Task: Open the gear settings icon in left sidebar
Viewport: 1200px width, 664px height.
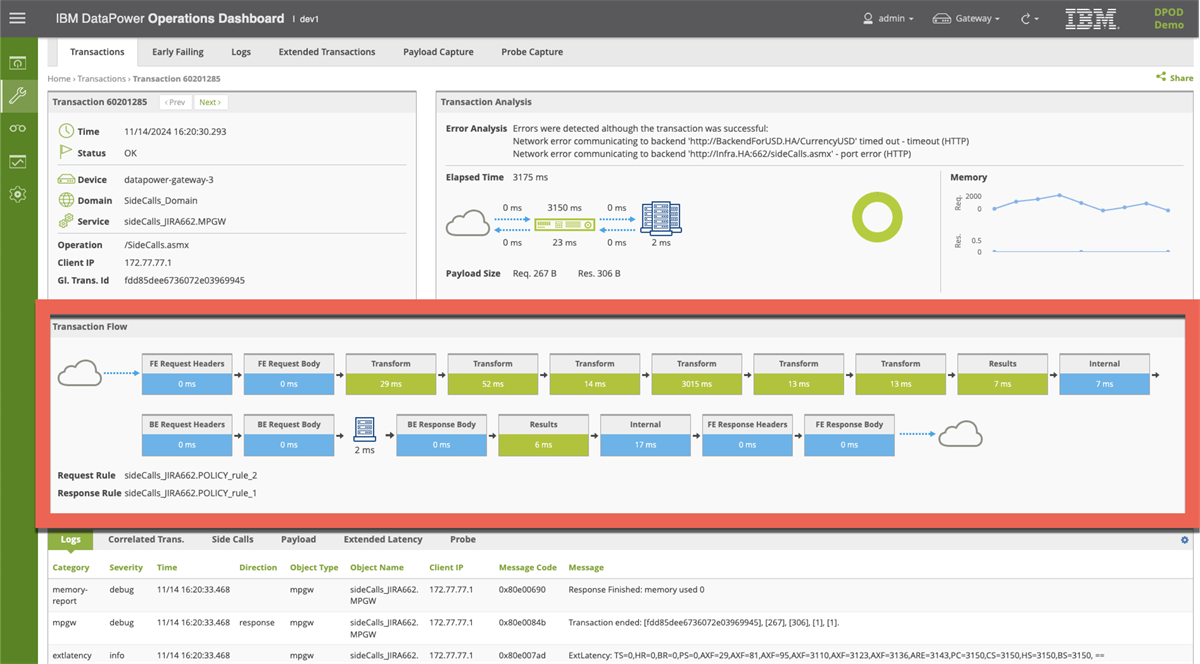Action: [x=18, y=194]
